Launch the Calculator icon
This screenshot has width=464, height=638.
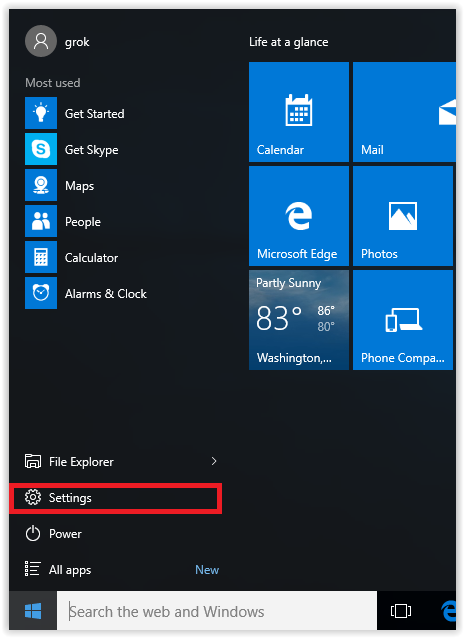[x=41, y=257]
